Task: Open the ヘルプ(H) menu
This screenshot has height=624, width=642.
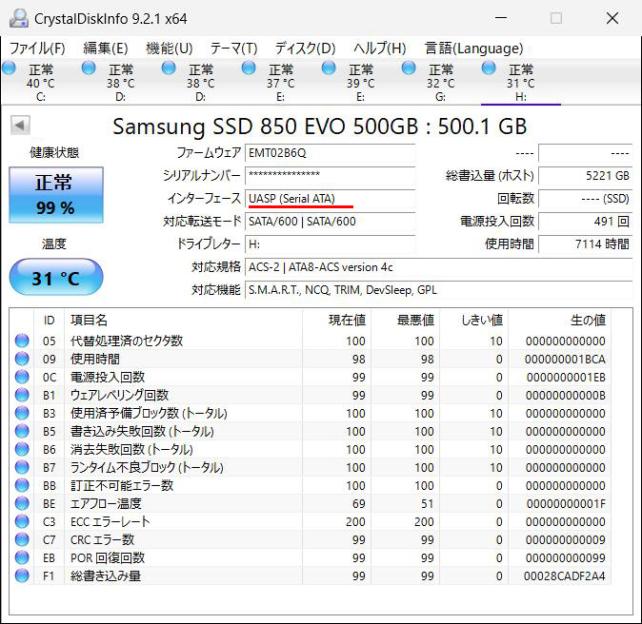Action: 380,48
